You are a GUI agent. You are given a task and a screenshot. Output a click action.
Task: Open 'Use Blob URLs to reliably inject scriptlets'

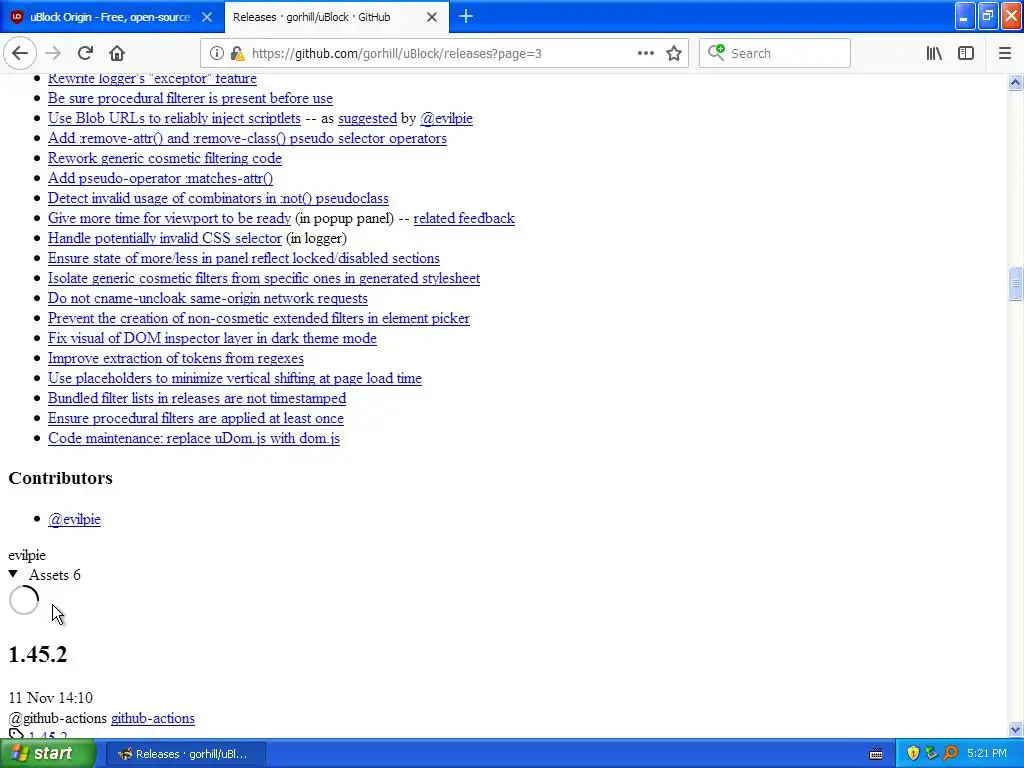[174, 118]
